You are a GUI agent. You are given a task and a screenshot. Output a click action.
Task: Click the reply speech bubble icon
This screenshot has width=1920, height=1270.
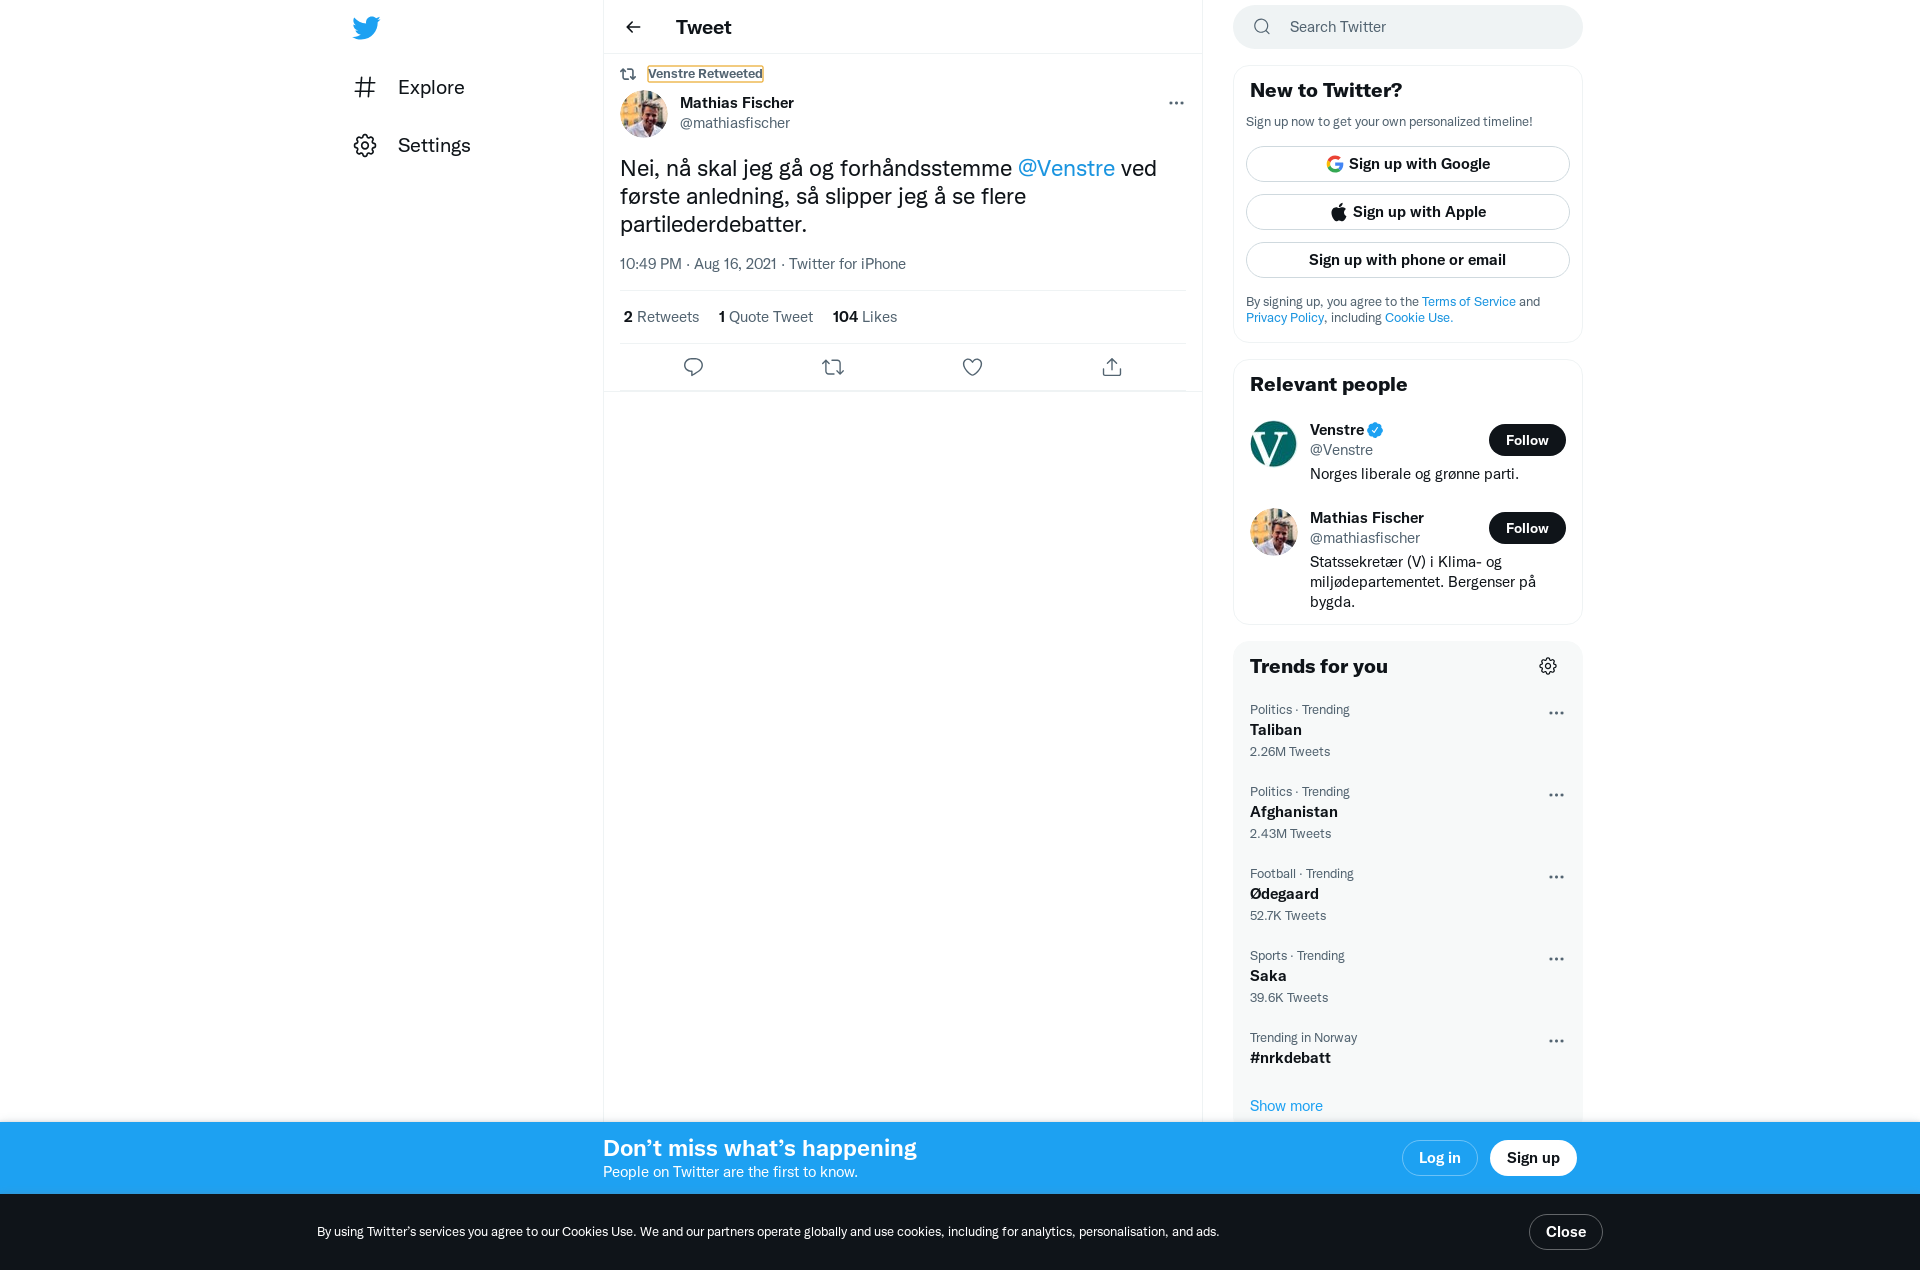(x=693, y=367)
